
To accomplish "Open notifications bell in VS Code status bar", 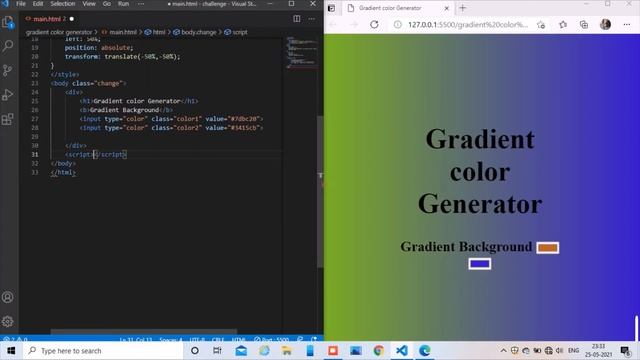I will [x=314, y=340].
